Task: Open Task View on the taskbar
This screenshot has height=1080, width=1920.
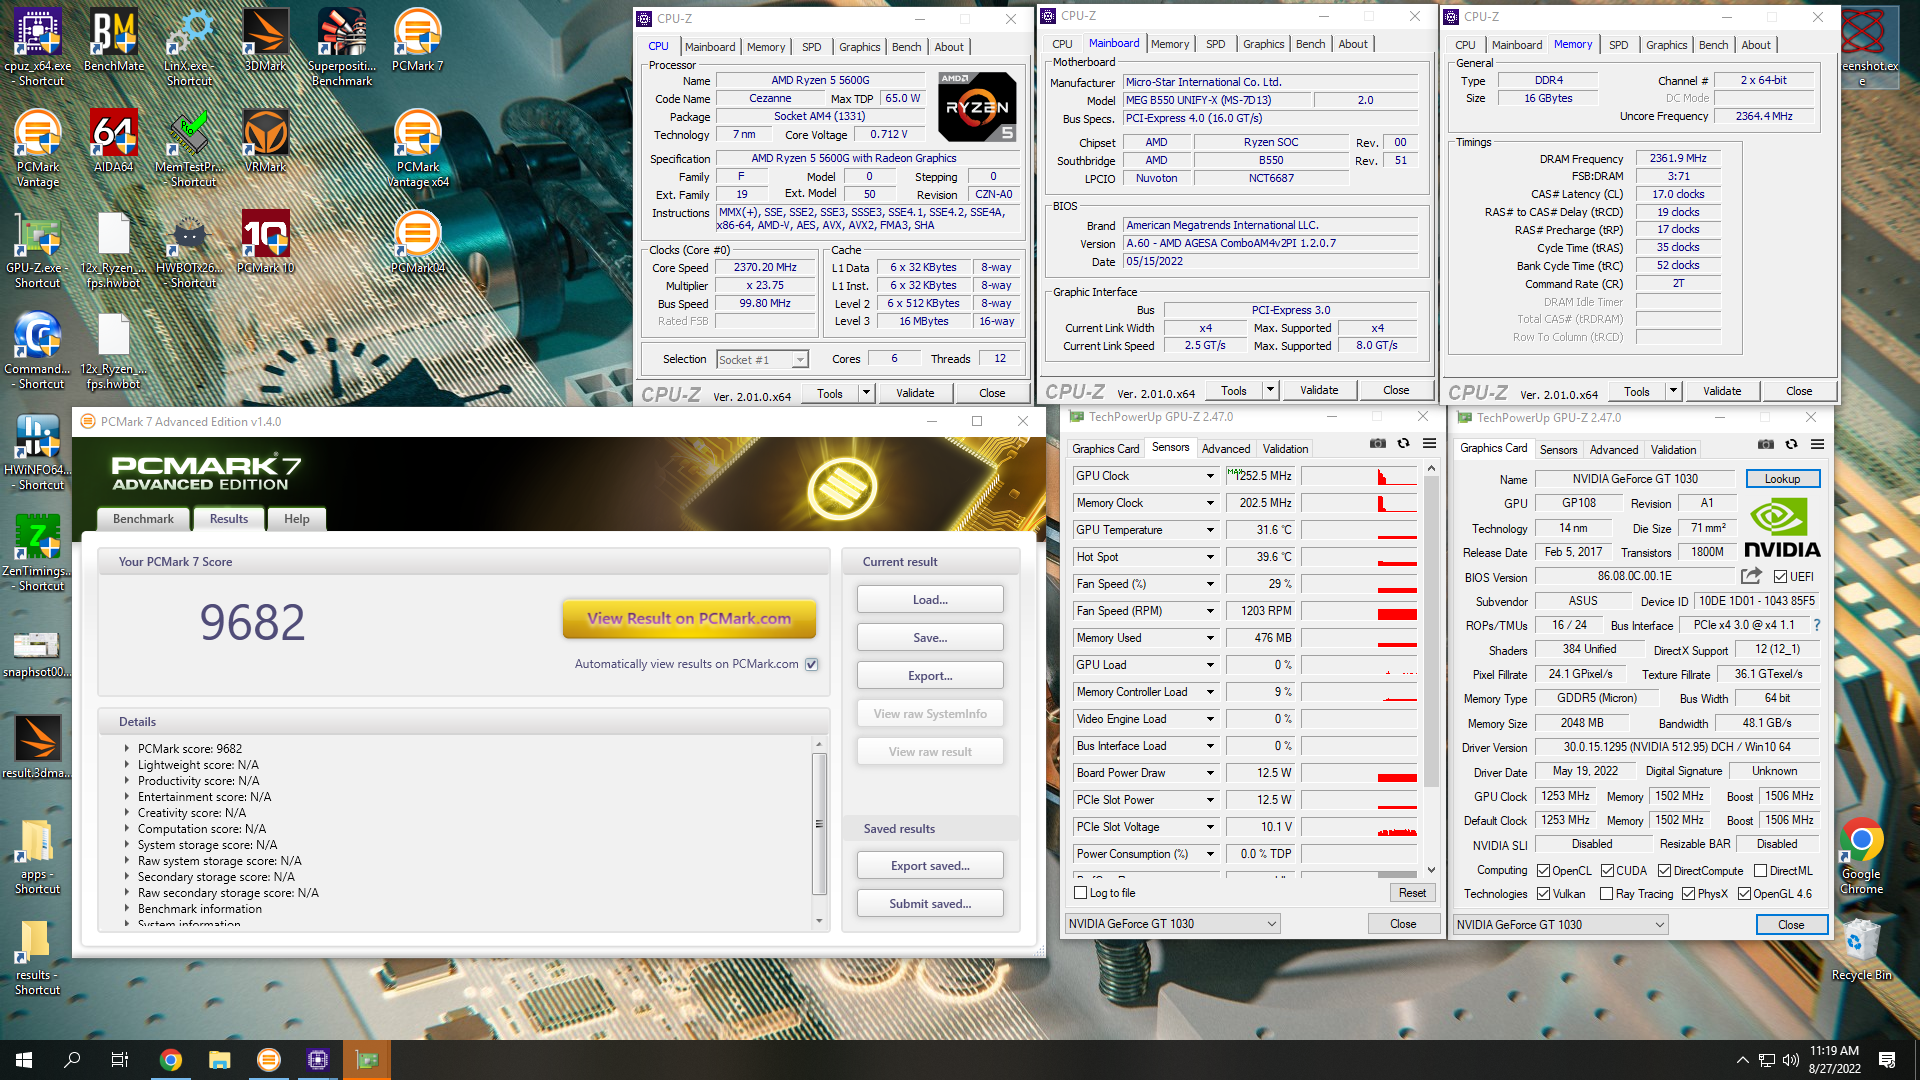Action: [120, 1060]
